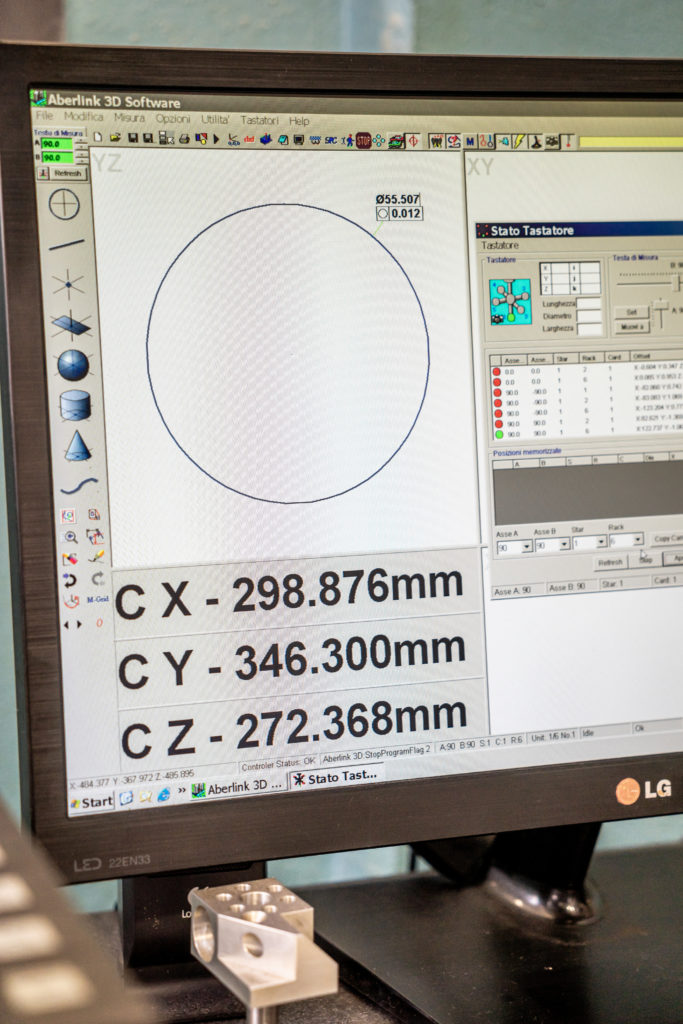Select the Circle measure tool

[x=64, y=205]
